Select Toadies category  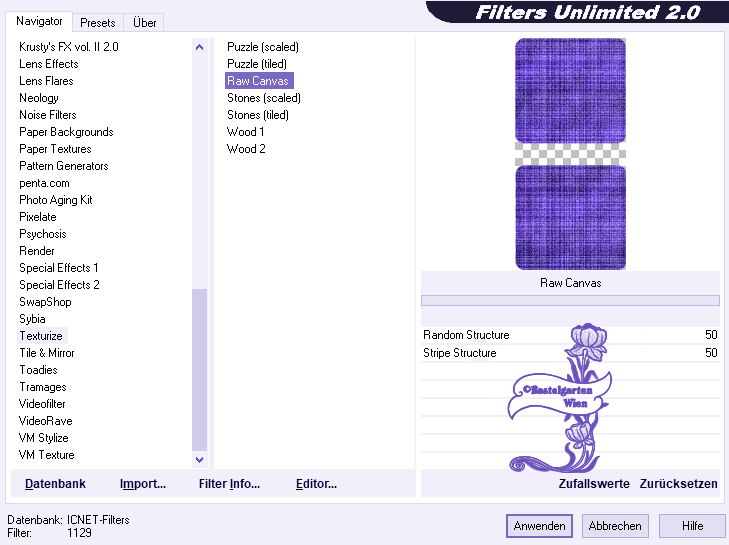pyautogui.click(x=38, y=370)
